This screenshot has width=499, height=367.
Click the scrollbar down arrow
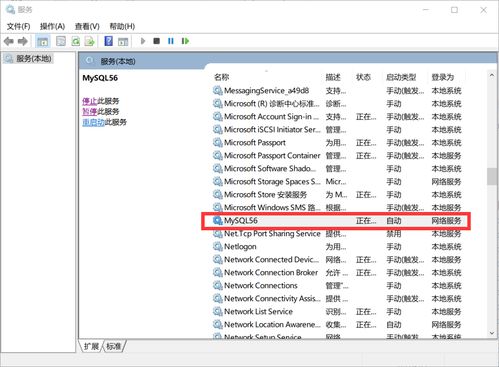pyautogui.click(x=492, y=333)
